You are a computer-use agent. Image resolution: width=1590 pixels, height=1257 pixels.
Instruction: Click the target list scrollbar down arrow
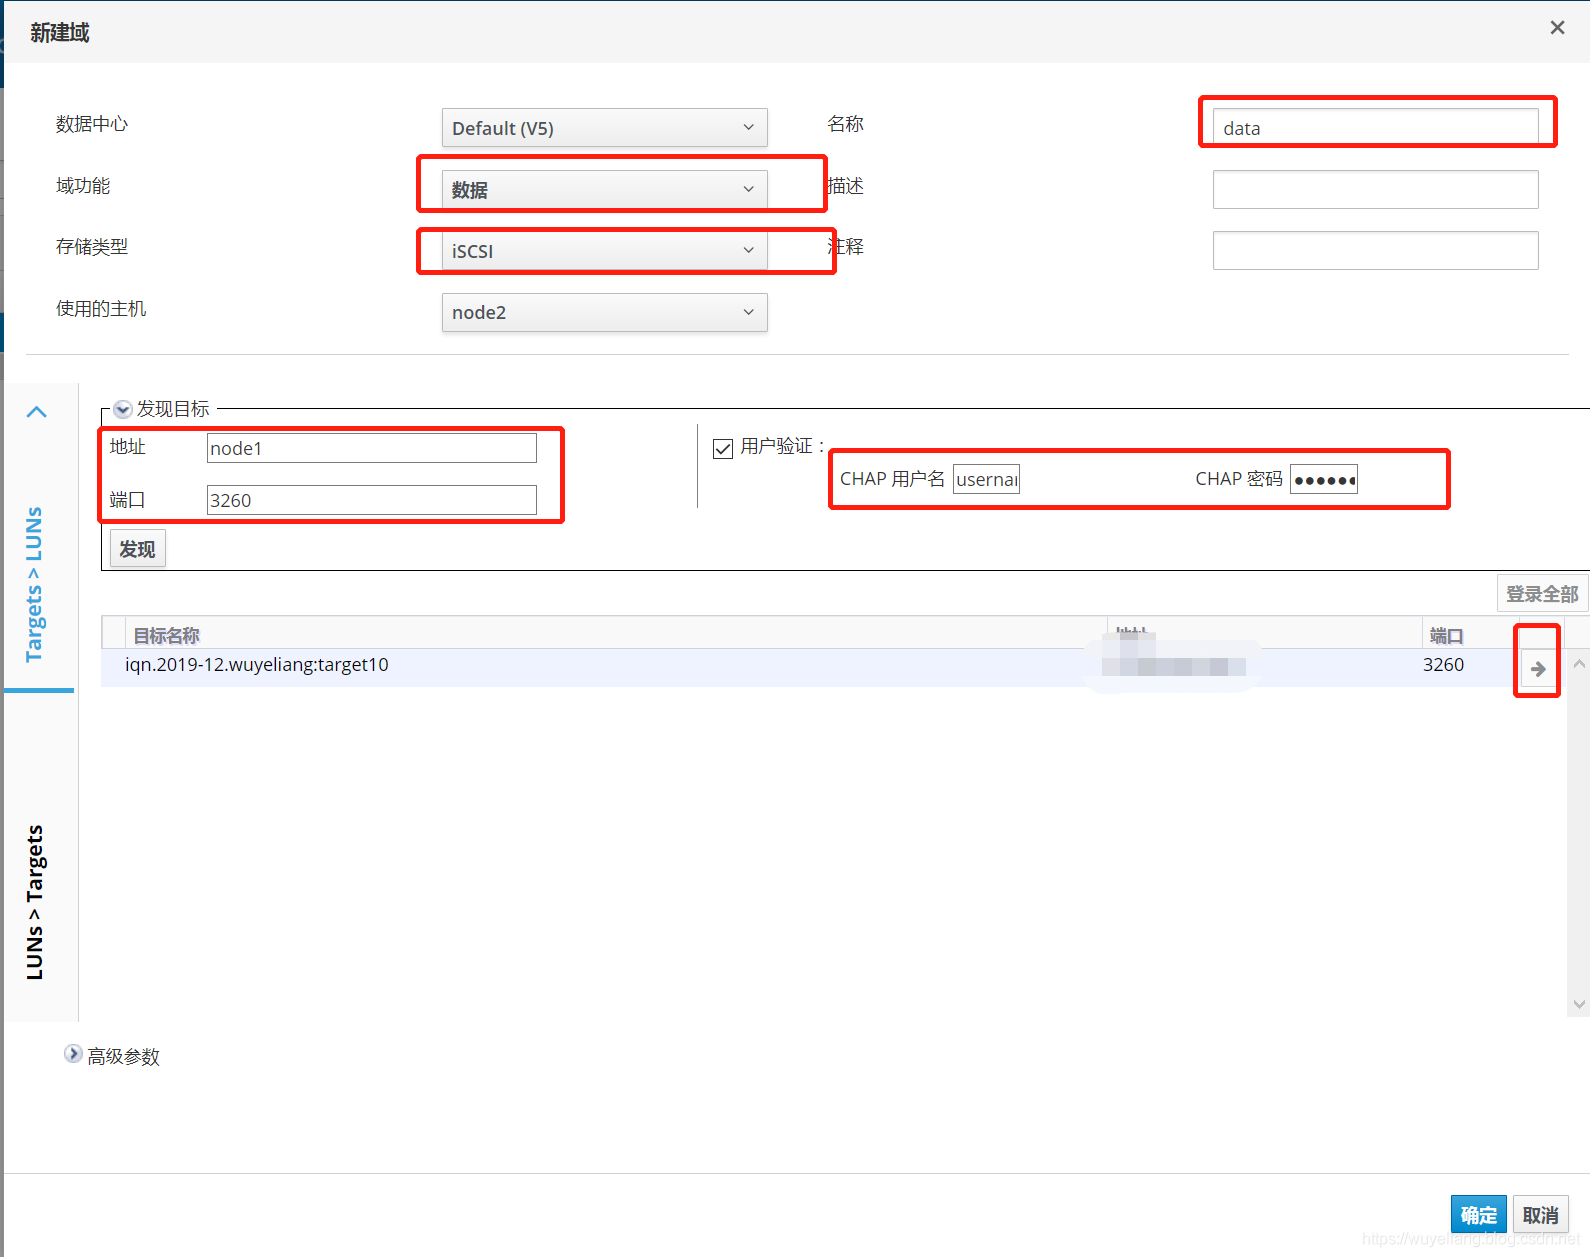pyautogui.click(x=1579, y=1004)
